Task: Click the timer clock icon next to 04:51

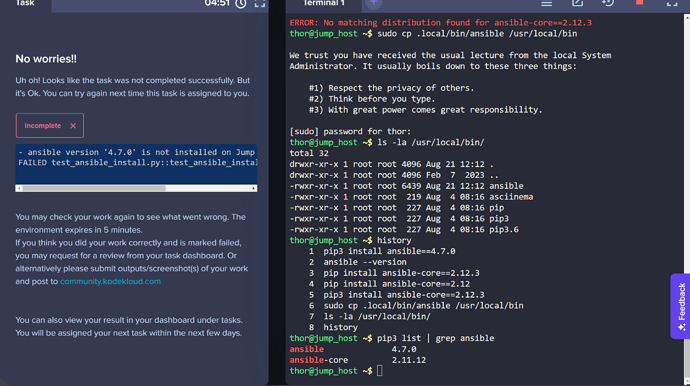Action: [241, 4]
